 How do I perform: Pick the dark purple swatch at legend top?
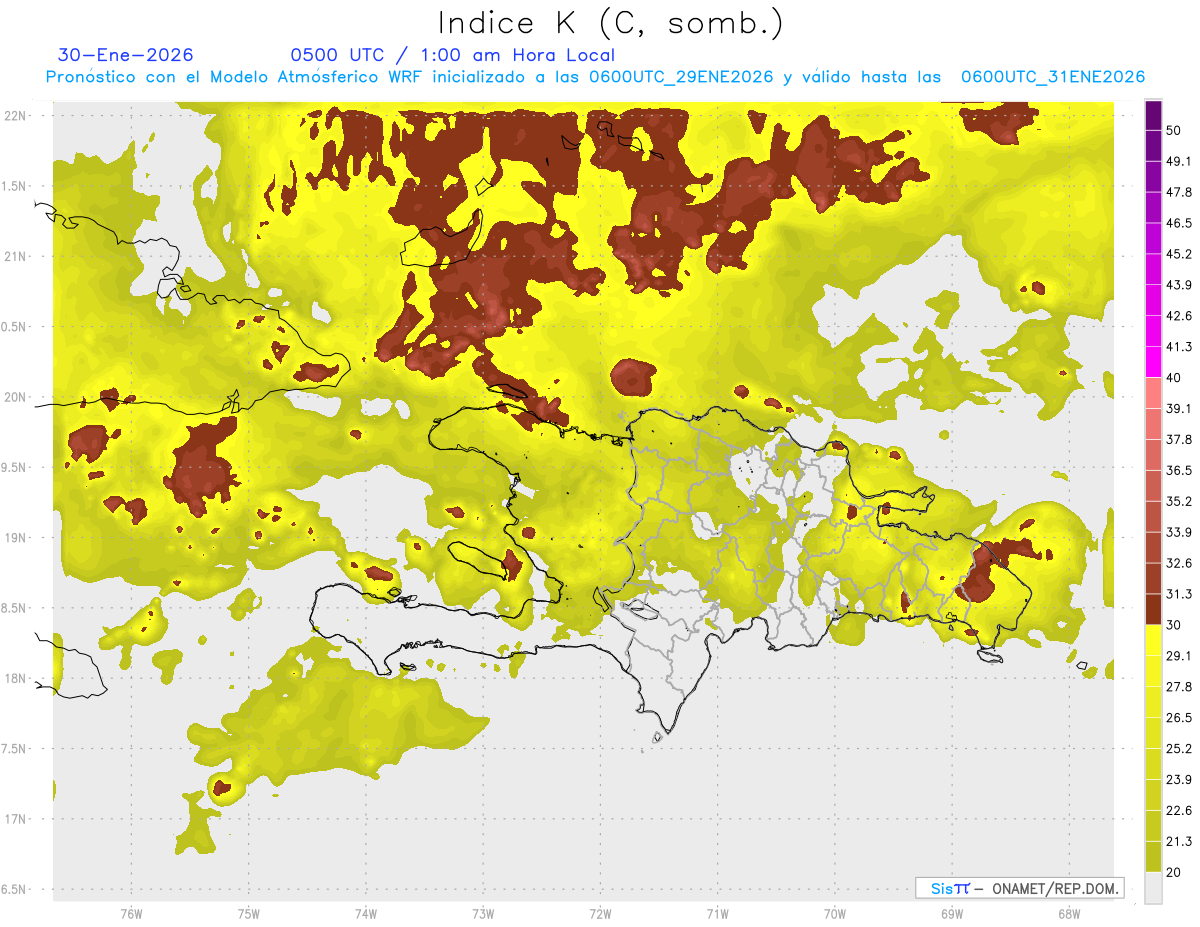1153,116
